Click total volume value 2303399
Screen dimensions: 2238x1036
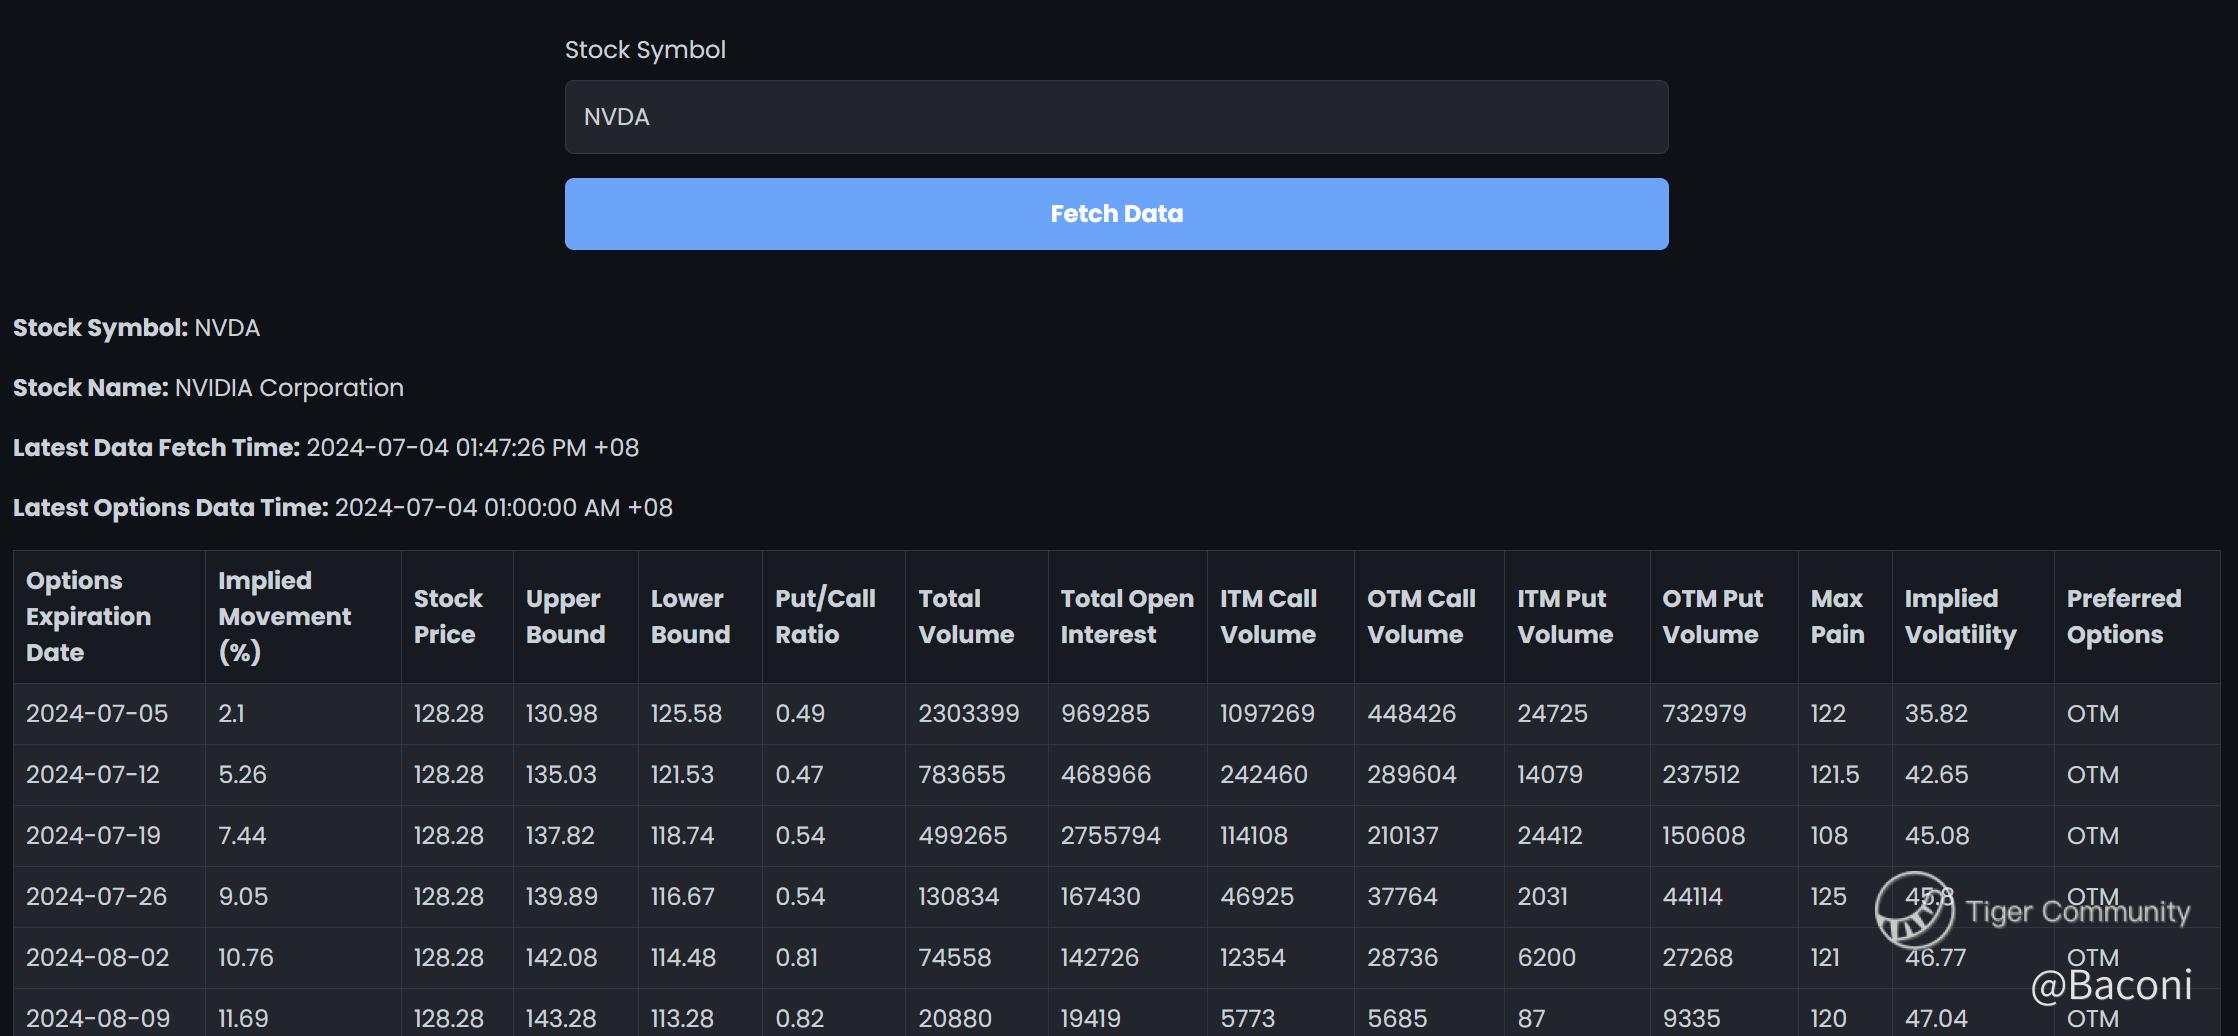tap(968, 714)
